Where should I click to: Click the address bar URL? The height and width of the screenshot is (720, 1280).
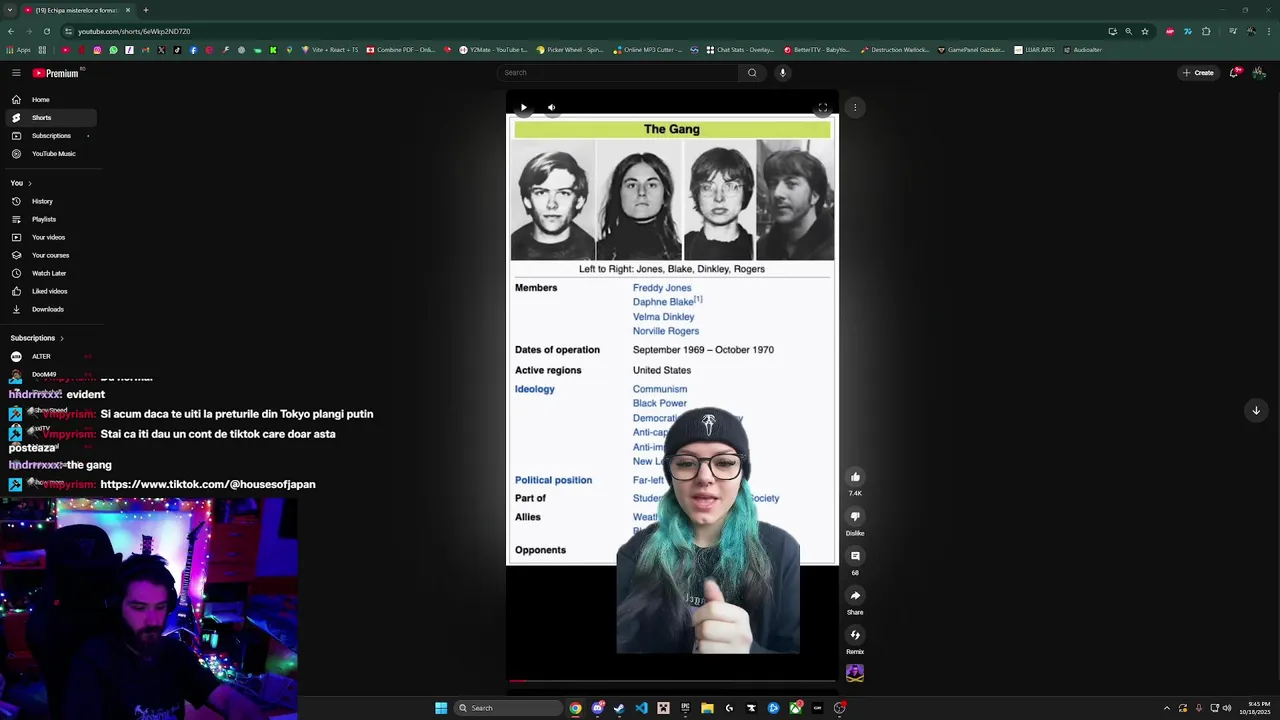(x=134, y=31)
